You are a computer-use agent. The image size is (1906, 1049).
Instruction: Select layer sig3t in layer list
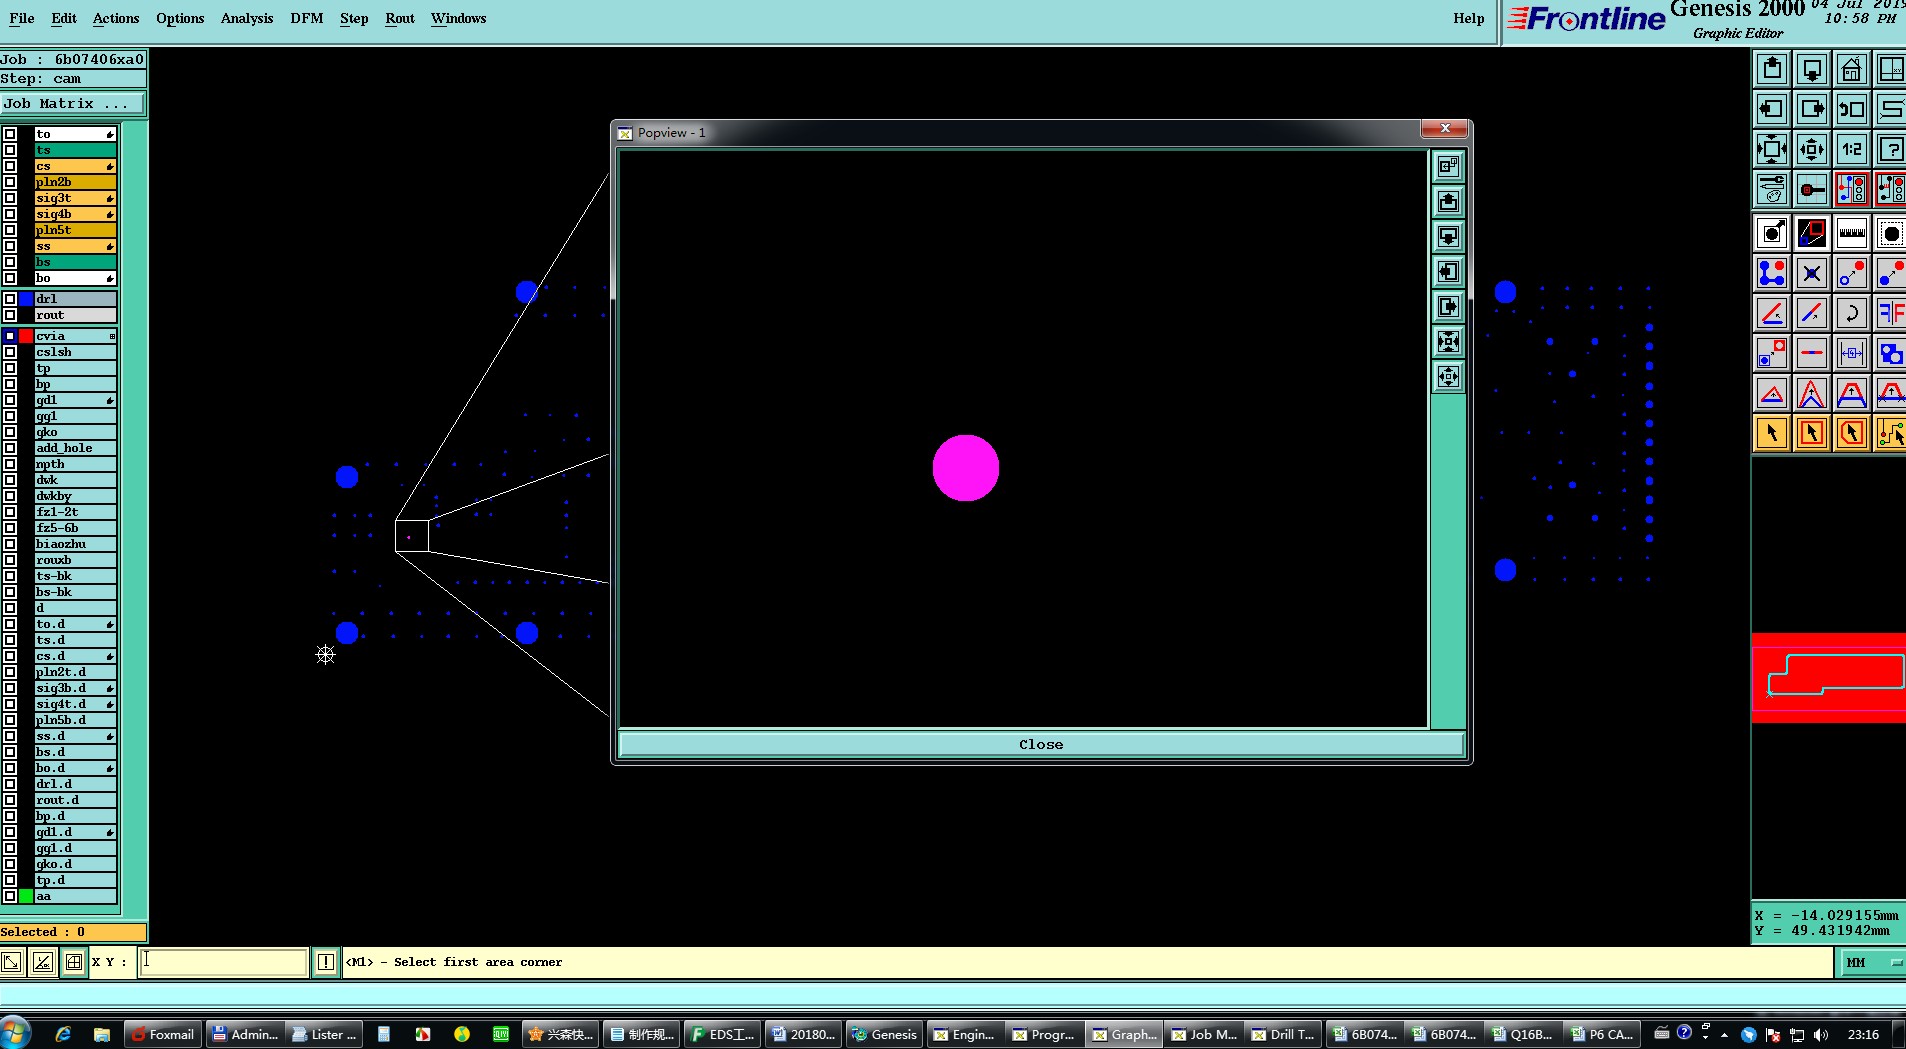(76, 198)
